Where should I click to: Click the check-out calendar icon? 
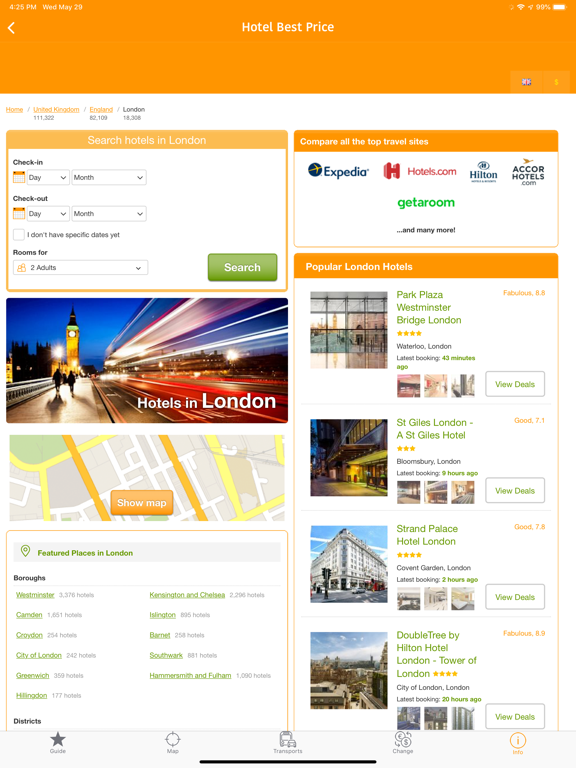pyautogui.click(x=19, y=214)
